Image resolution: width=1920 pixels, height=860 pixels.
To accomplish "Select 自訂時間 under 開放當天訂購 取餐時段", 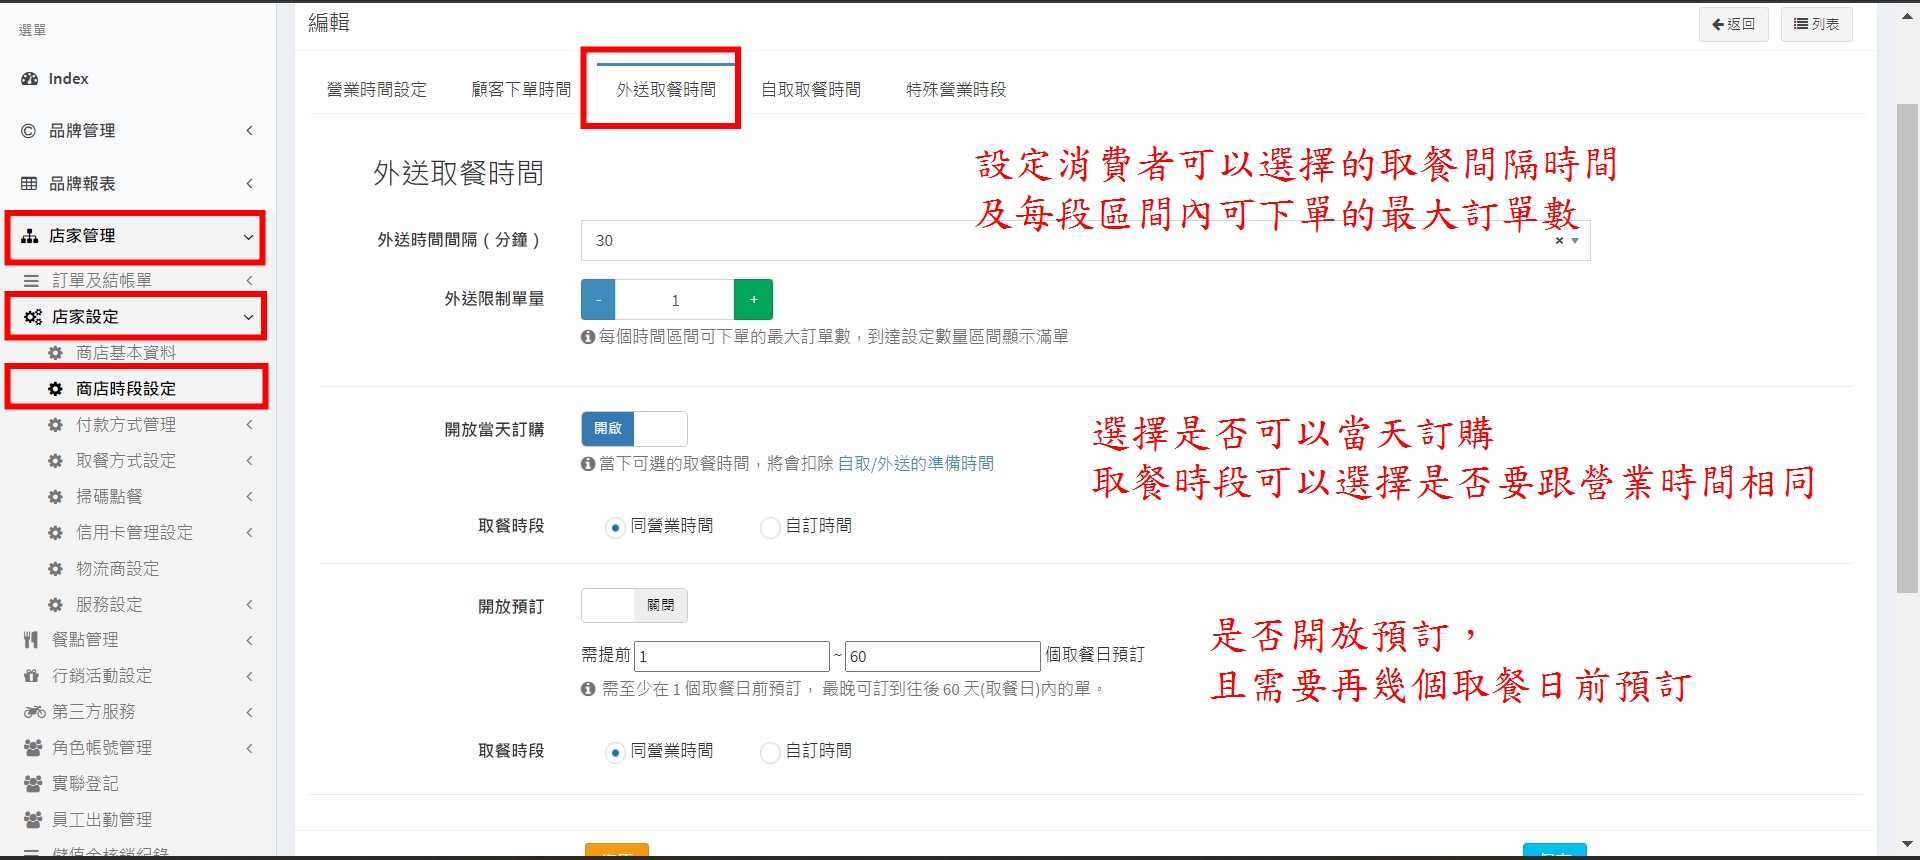I will coord(770,527).
